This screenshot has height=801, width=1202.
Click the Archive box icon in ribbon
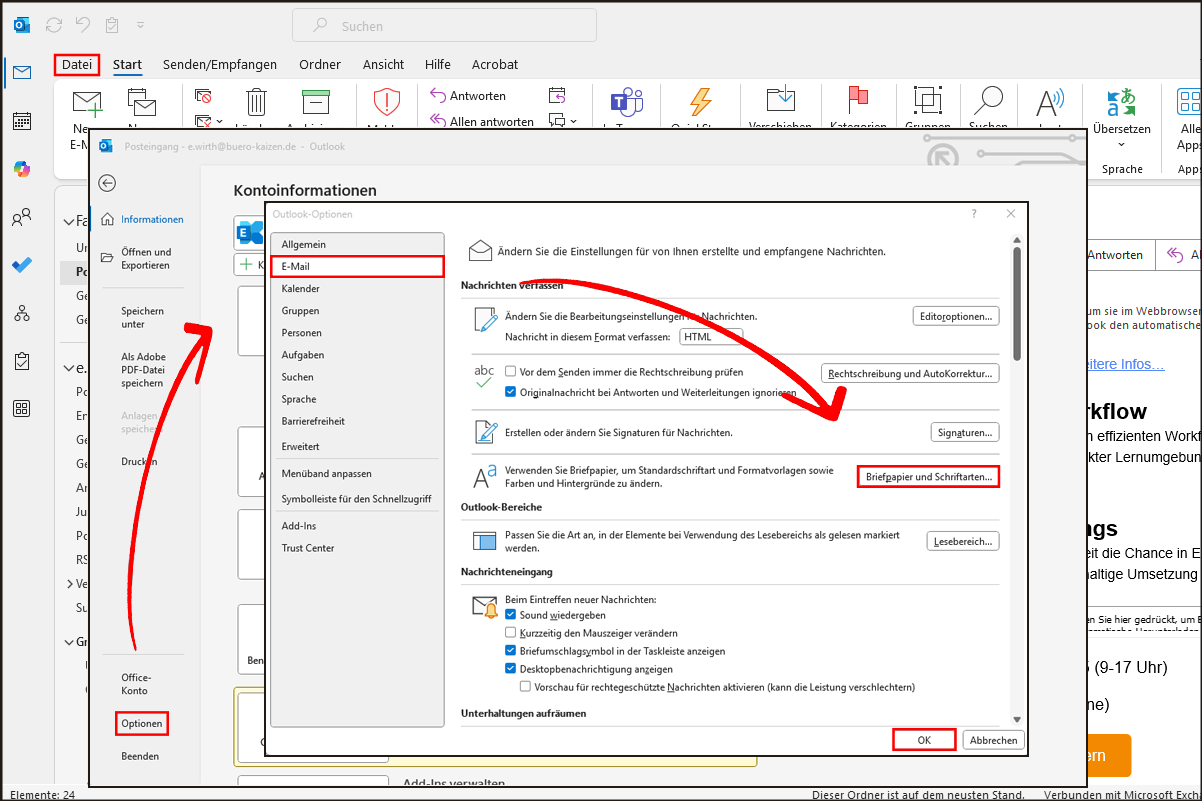click(x=316, y=102)
